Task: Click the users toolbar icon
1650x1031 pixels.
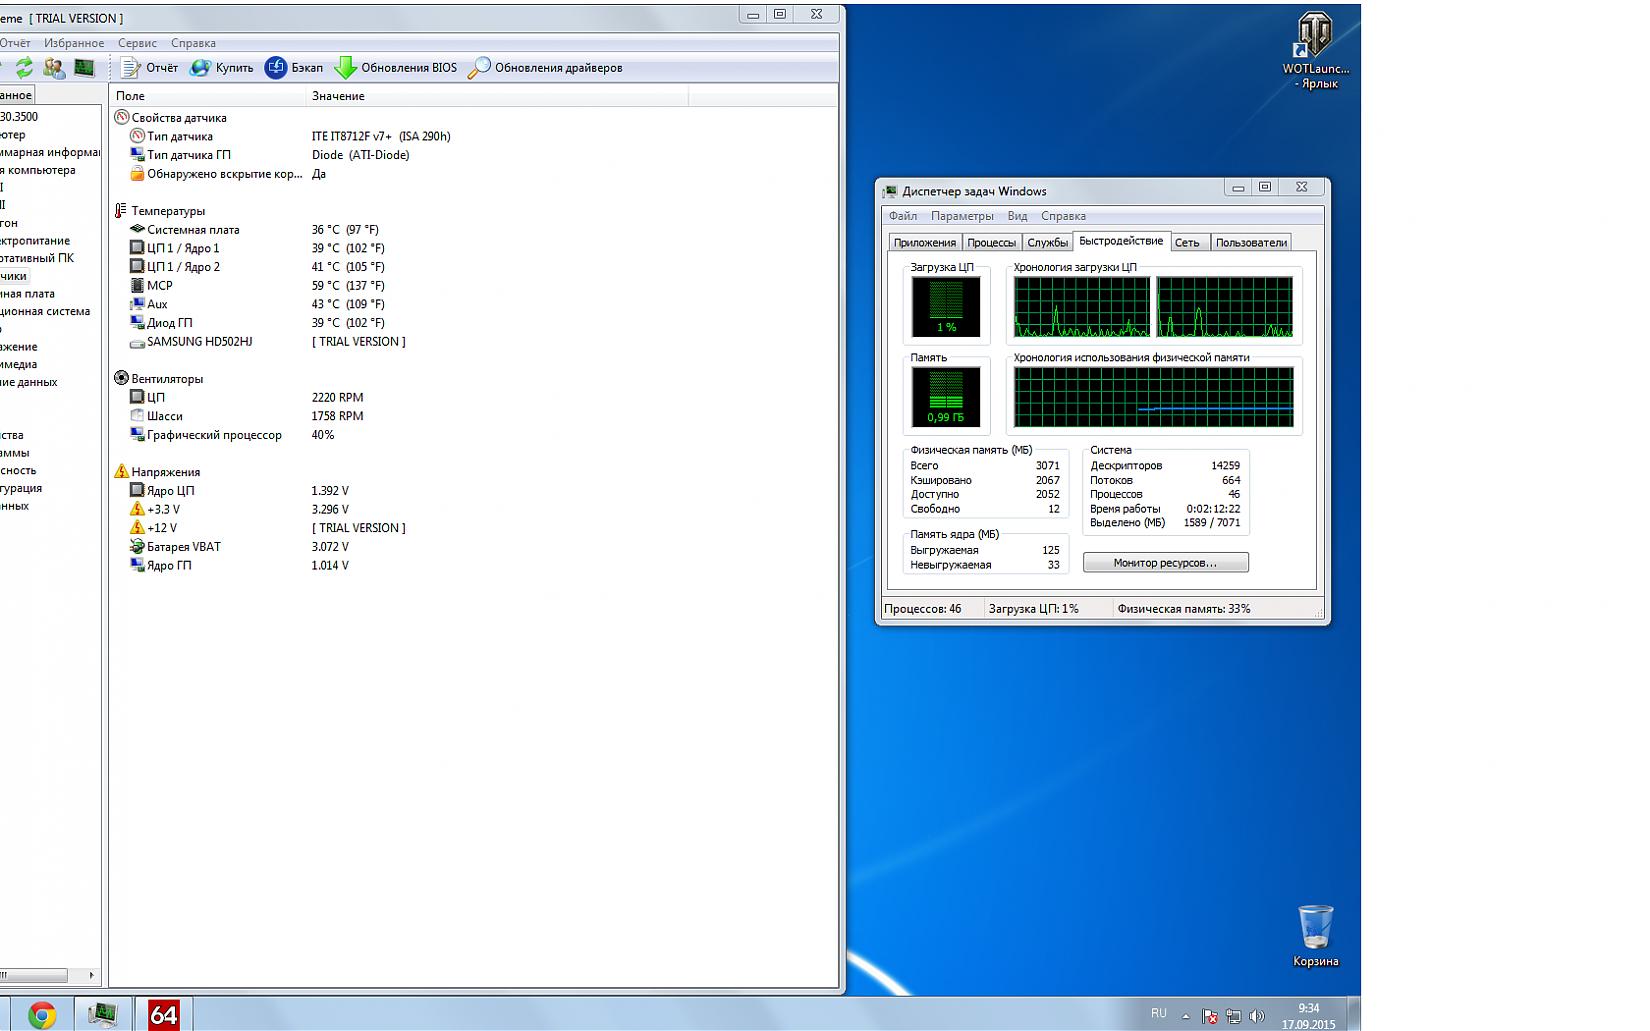Action: tap(54, 68)
